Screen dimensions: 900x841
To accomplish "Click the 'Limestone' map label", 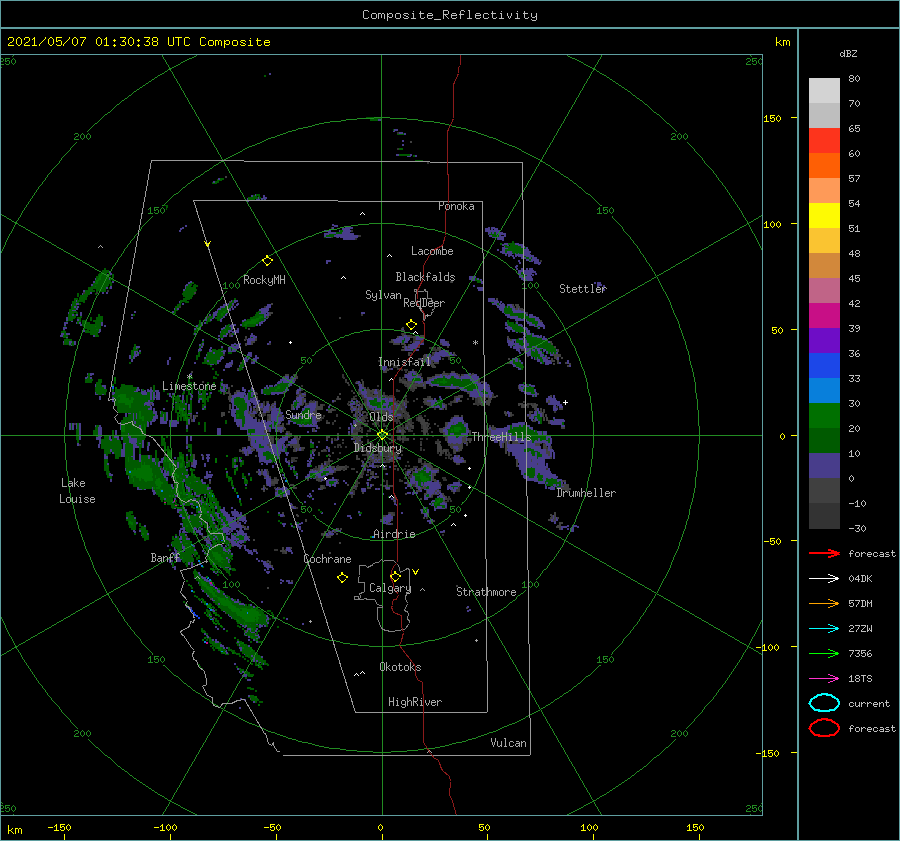I will pyautogui.click(x=189, y=386).
